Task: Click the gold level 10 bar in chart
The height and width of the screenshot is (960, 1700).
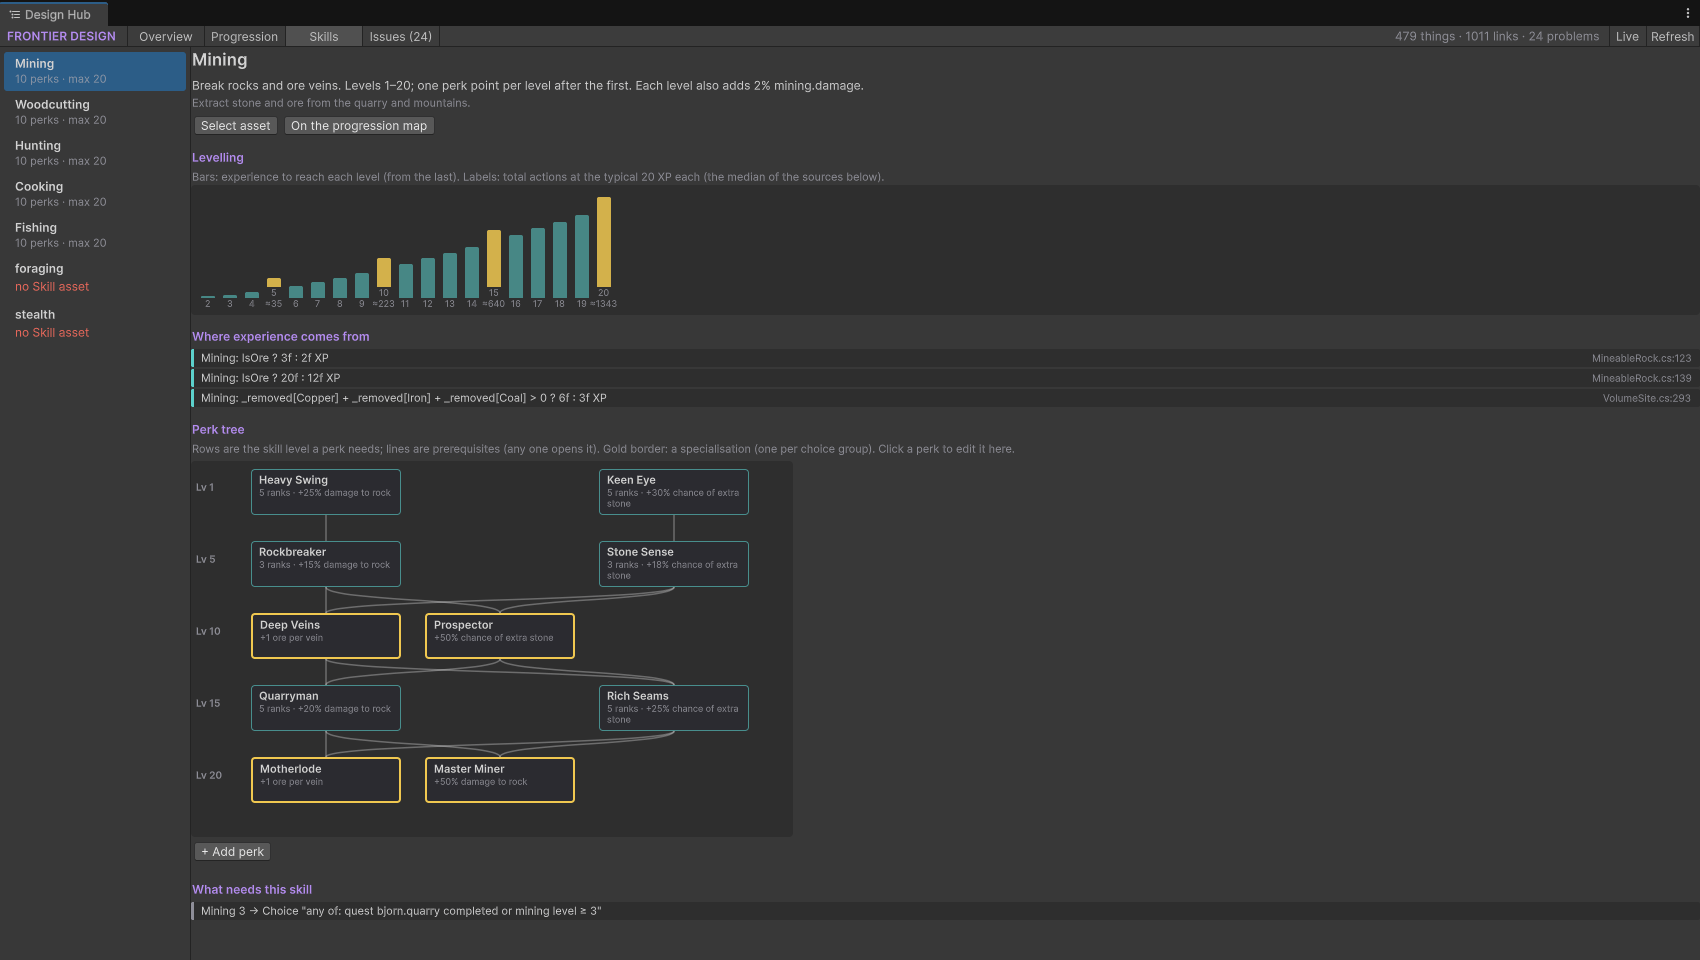Action: (384, 273)
